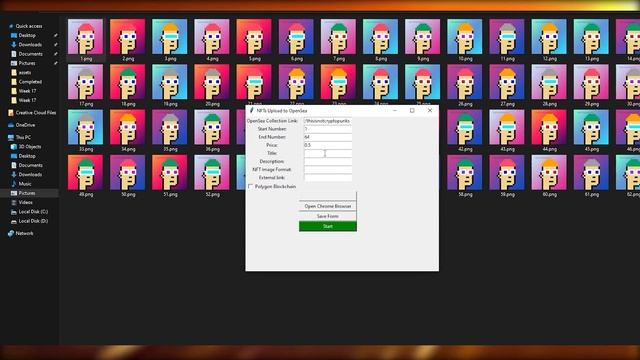Screen dimensions: 640x360
Task: Minimize the NFTs Upload to OpenSea window
Action: [395, 110]
